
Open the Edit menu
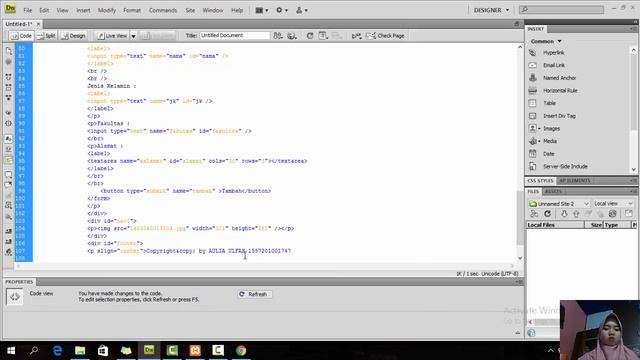(44, 10)
